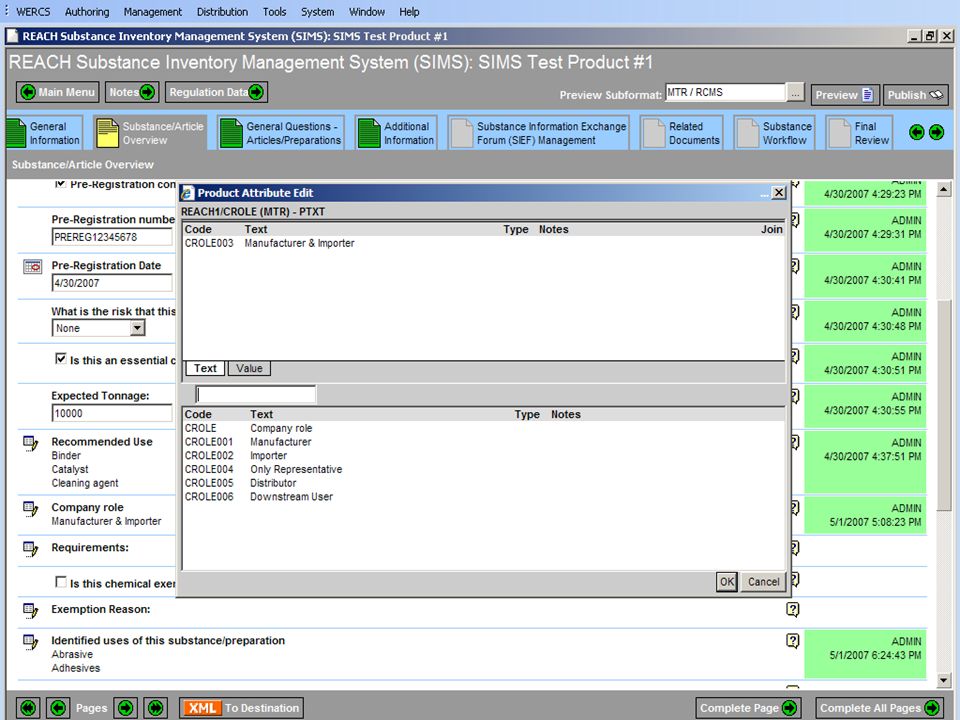Click the Pre-Registration Date field
960x720 pixels.
click(x=112, y=283)
